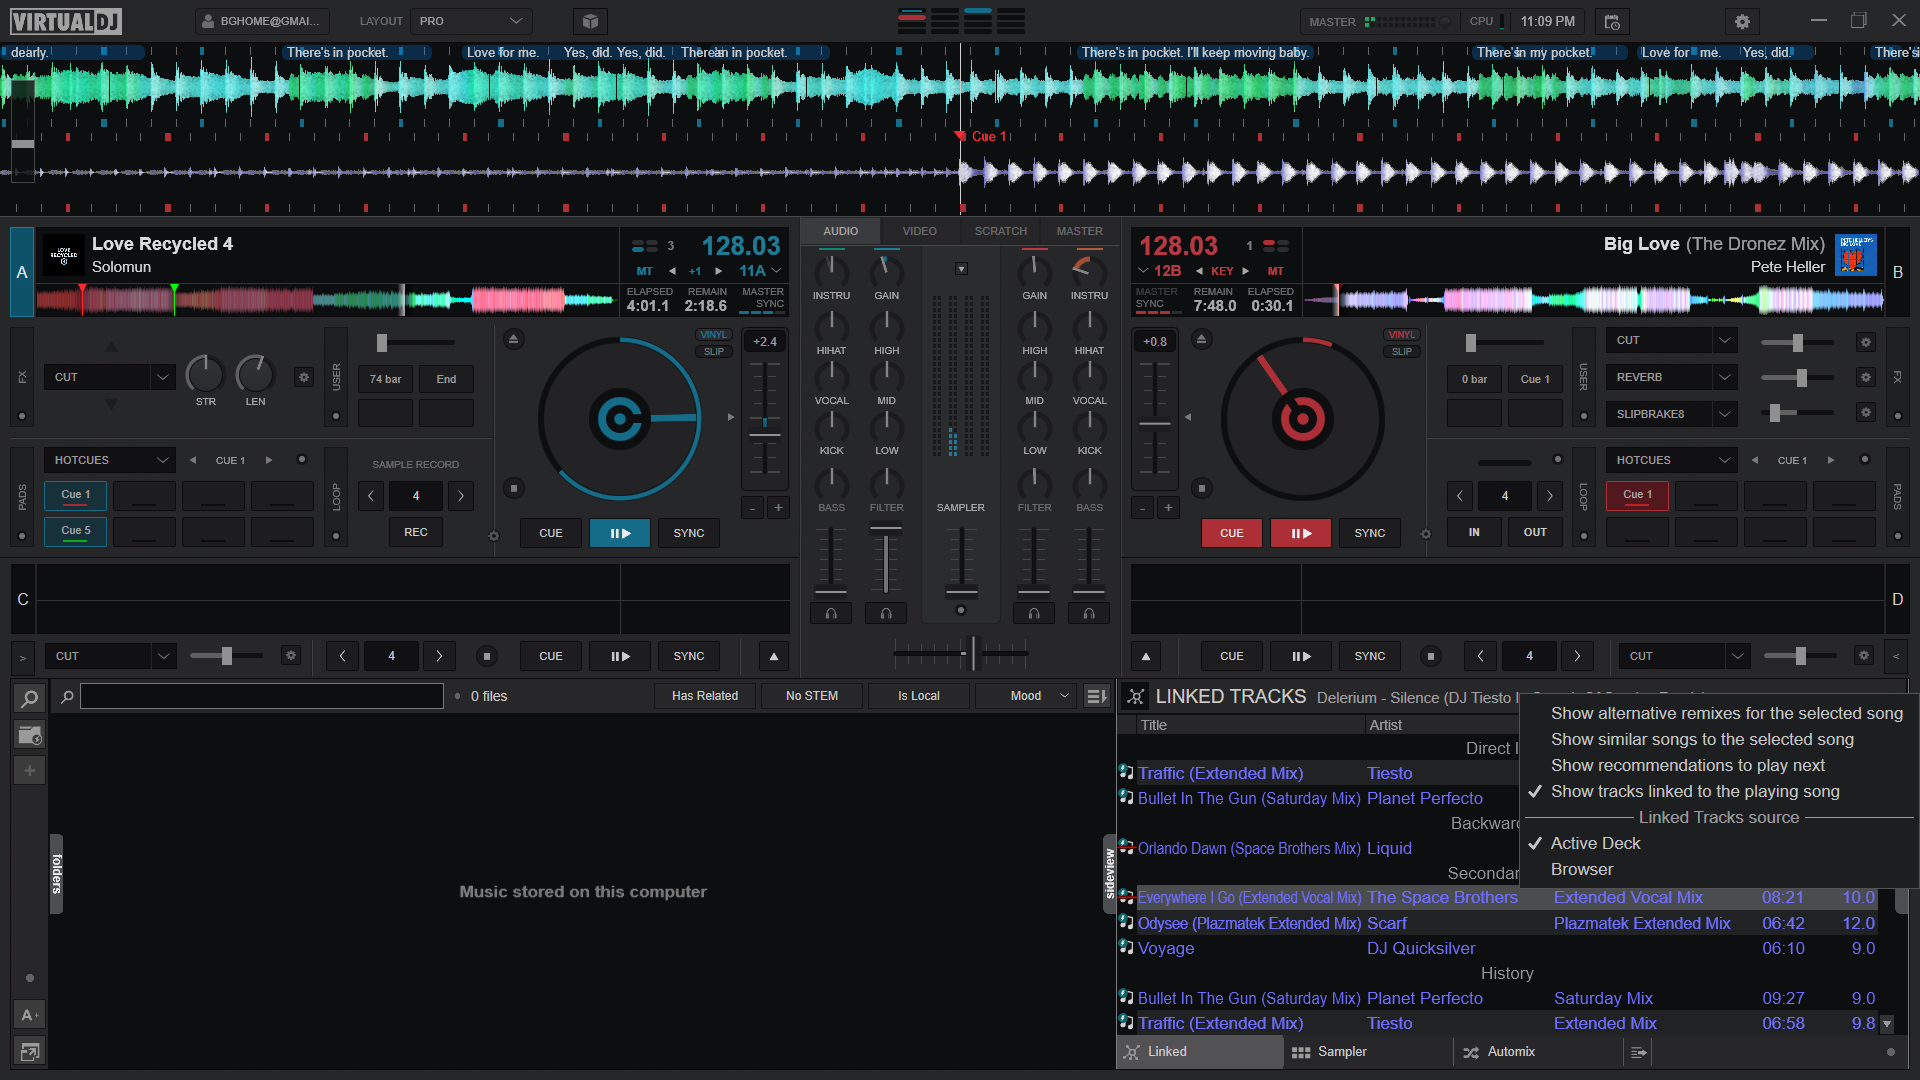1920x1080 pixels.
Task: Click deck B eject button above the jog wheel
Action: (x=1201, y=339)
